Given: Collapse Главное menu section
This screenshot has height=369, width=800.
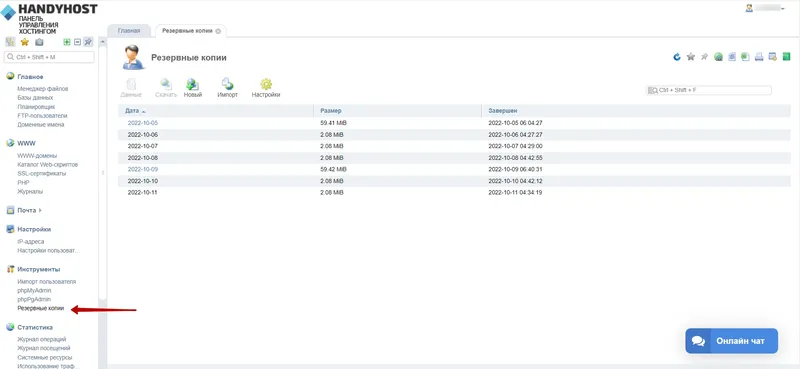Looking at the screenshot, I should [30, 77].
